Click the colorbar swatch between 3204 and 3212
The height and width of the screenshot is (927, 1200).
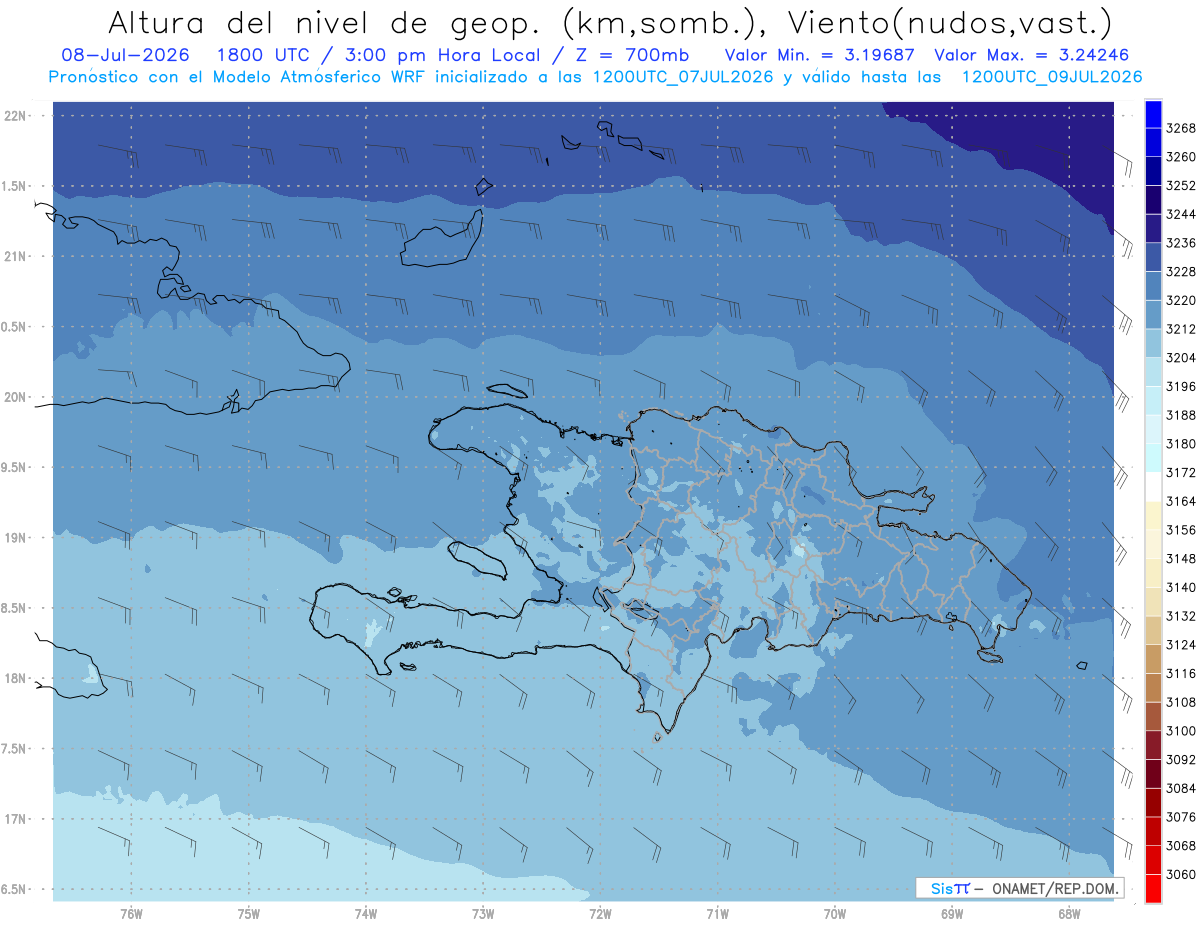pyautogui.click(x=1153, y=343)
